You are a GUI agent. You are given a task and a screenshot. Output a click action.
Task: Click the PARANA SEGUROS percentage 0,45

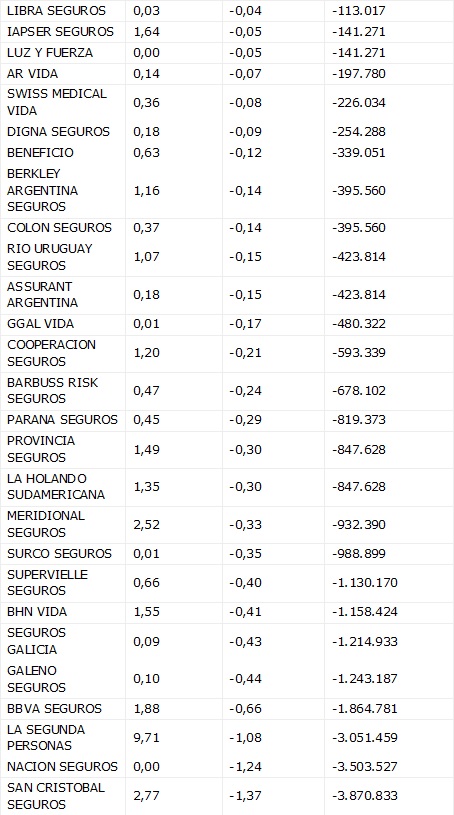(x=146, y=419)
